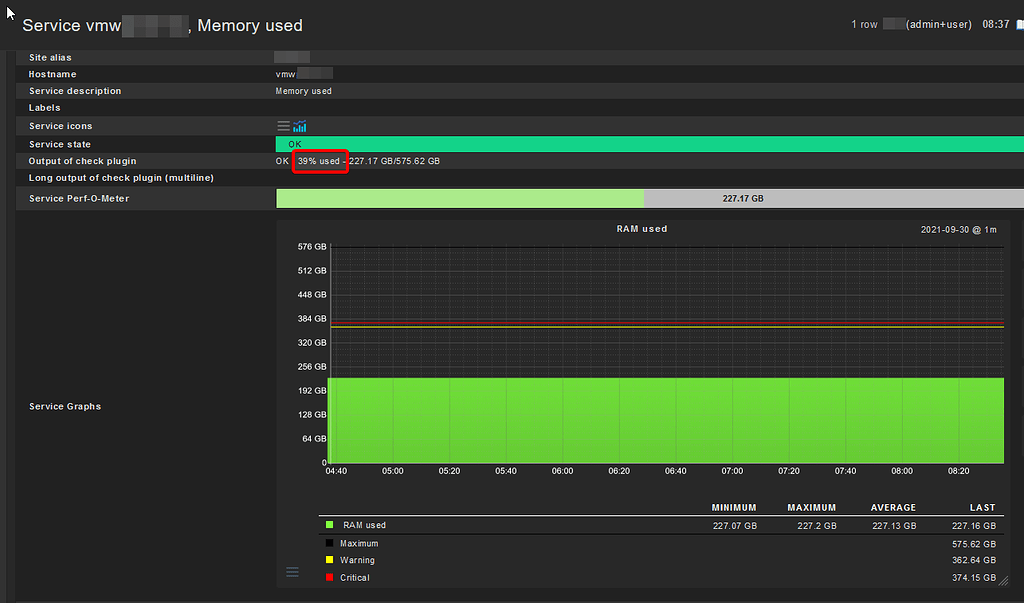
Task: Open the graph export hamburger menu
Action: pos(292,571)
